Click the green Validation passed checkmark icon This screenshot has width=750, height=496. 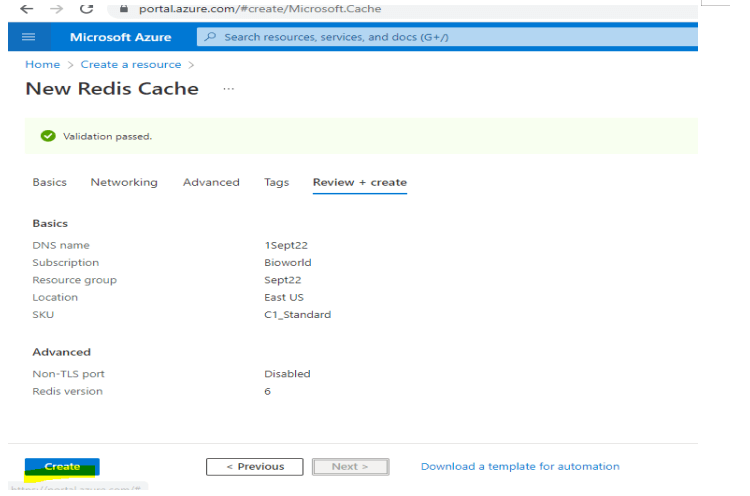pos(48,136)
